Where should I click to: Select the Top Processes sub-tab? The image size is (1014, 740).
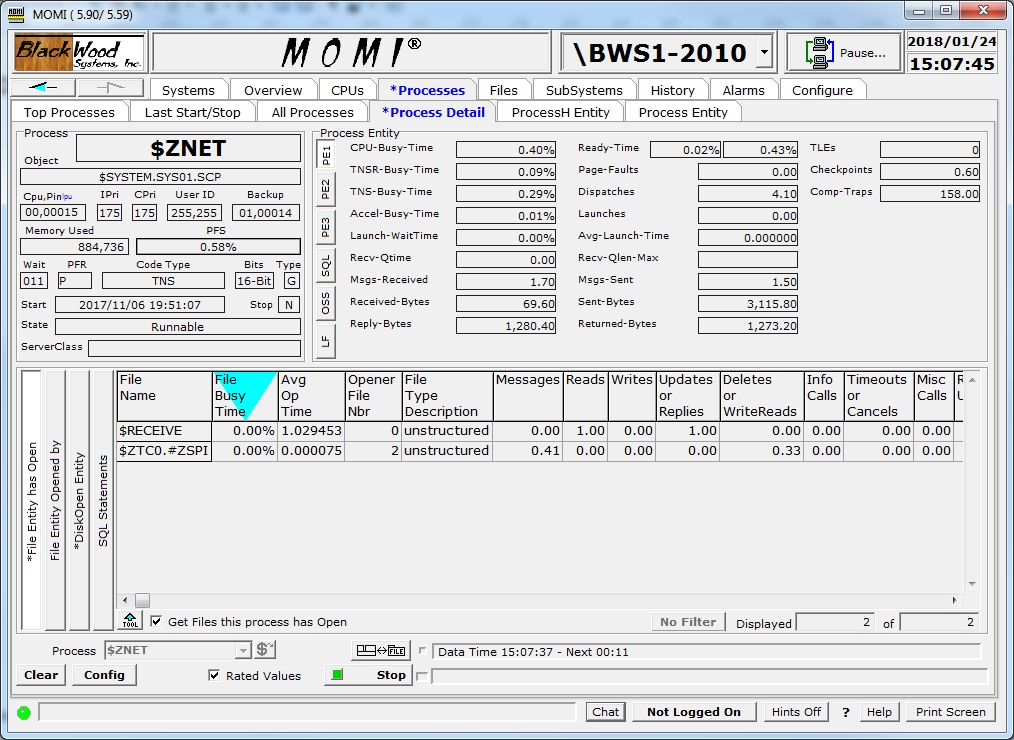(69, 112)
